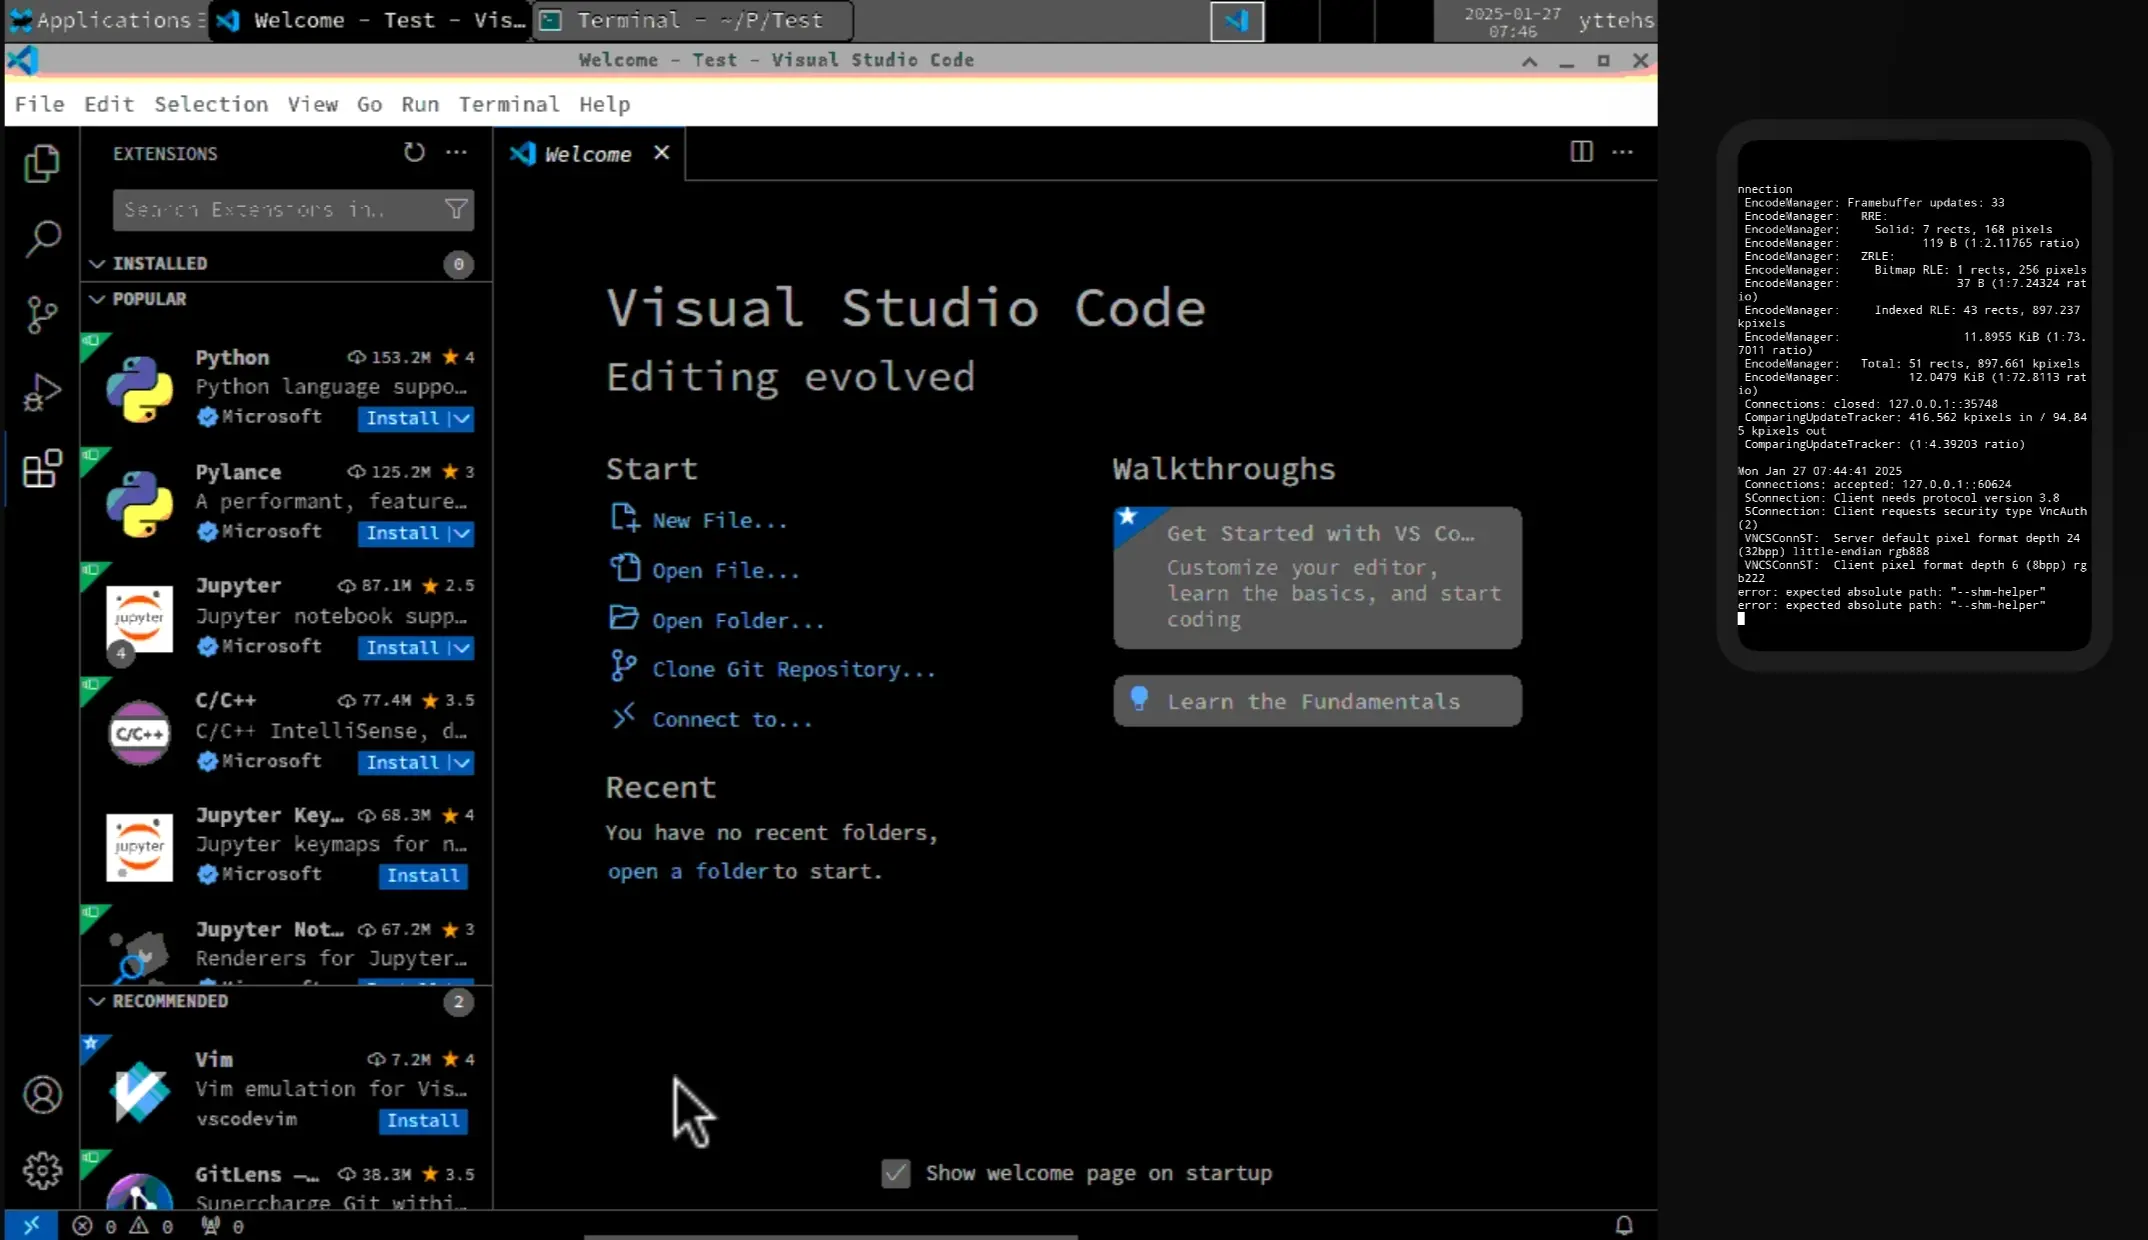Open the Source Control view
The image size is (2148, 1240).
tap(42, 315)
